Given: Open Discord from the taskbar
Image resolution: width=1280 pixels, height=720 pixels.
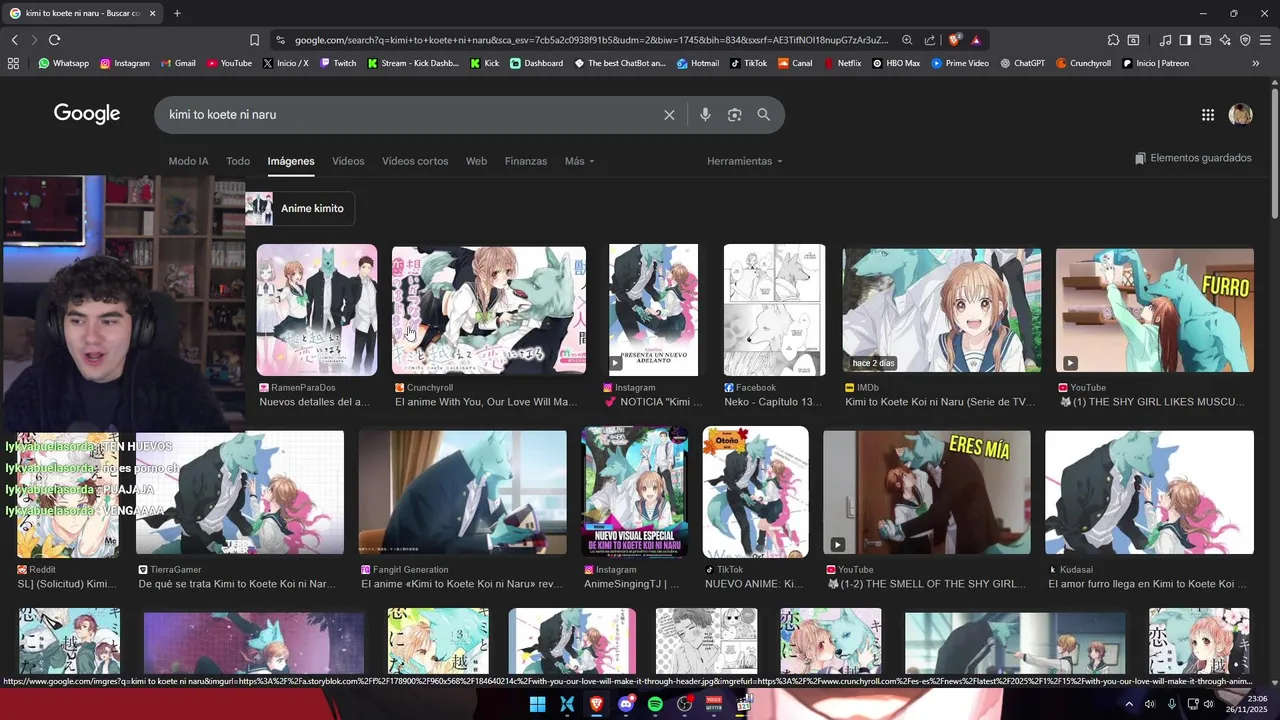Looking at the screenshot, I should tap(626, 704).
